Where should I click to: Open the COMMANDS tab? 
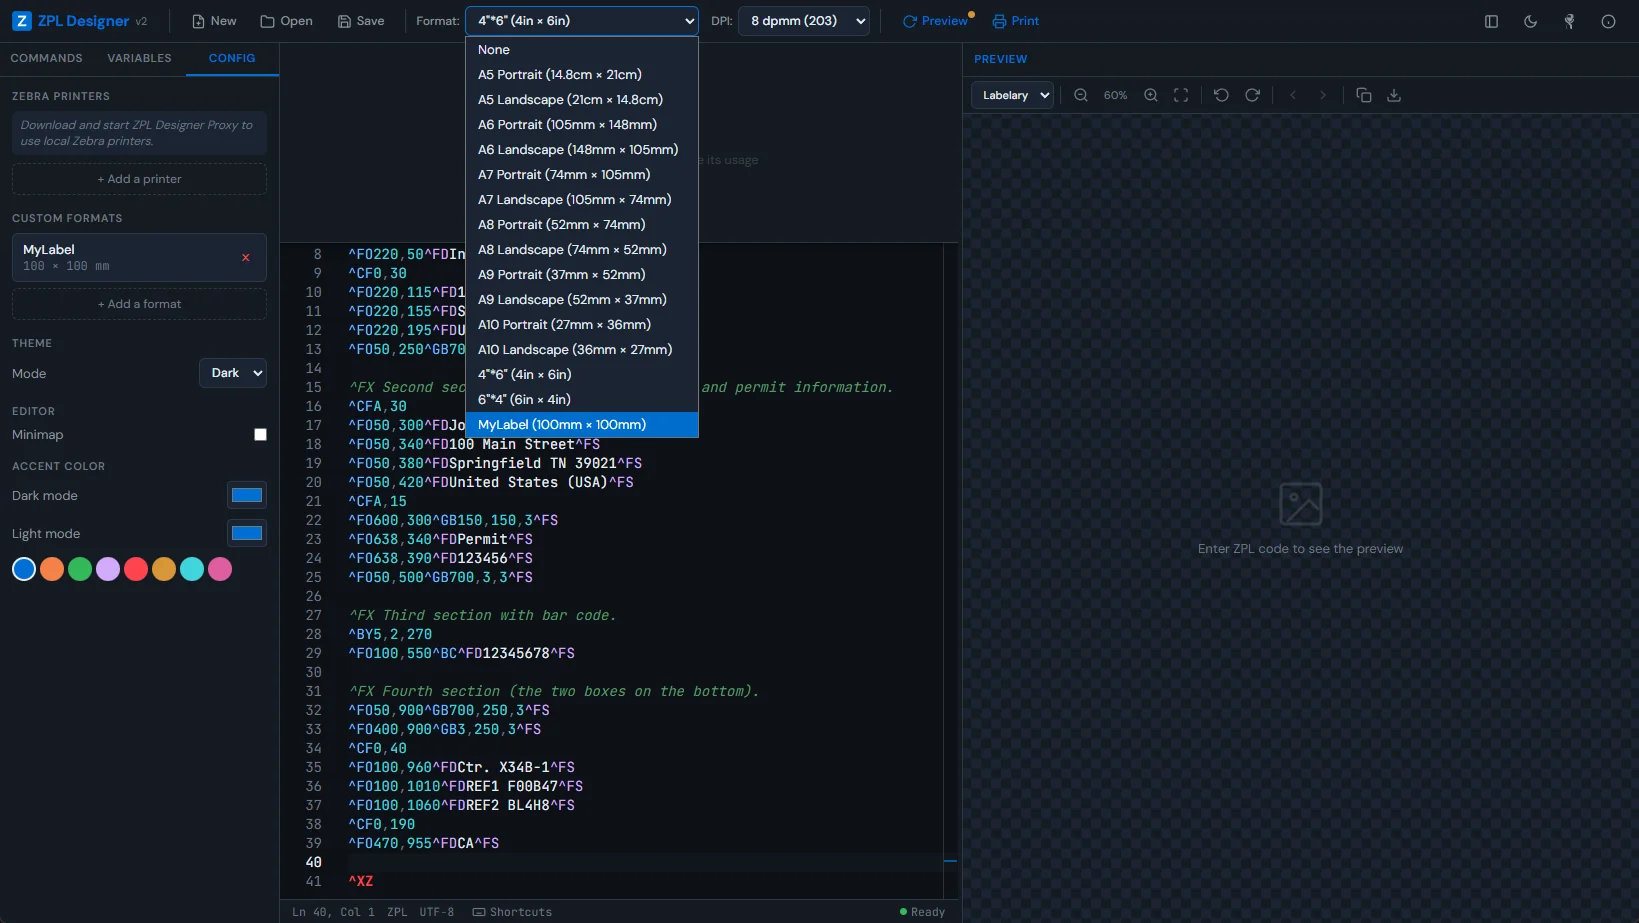(x=46, y=58)
